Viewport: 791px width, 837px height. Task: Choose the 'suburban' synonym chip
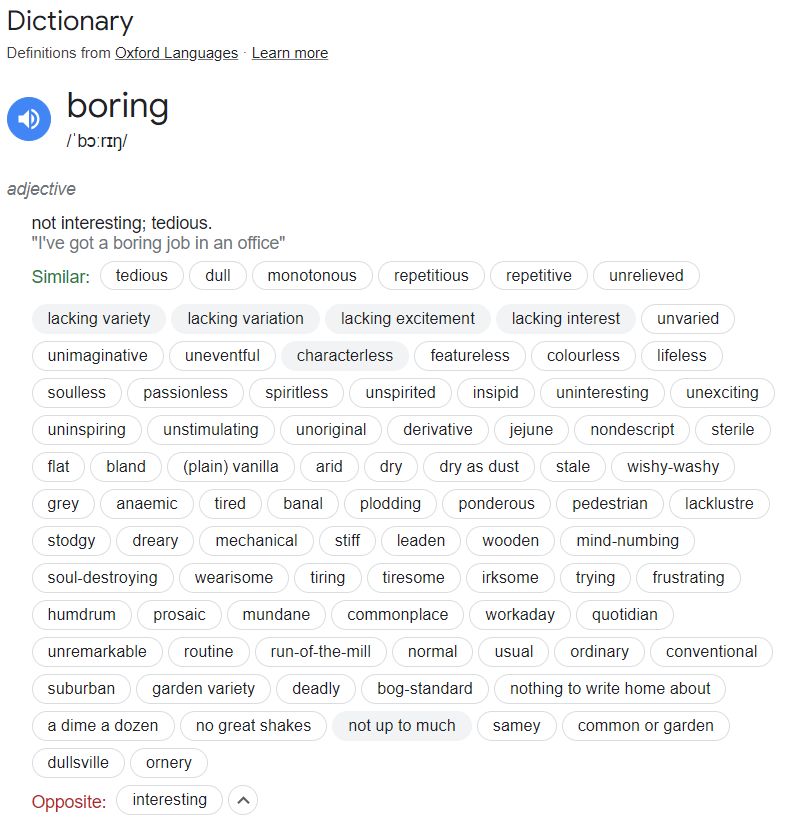[x=81, y=688]
